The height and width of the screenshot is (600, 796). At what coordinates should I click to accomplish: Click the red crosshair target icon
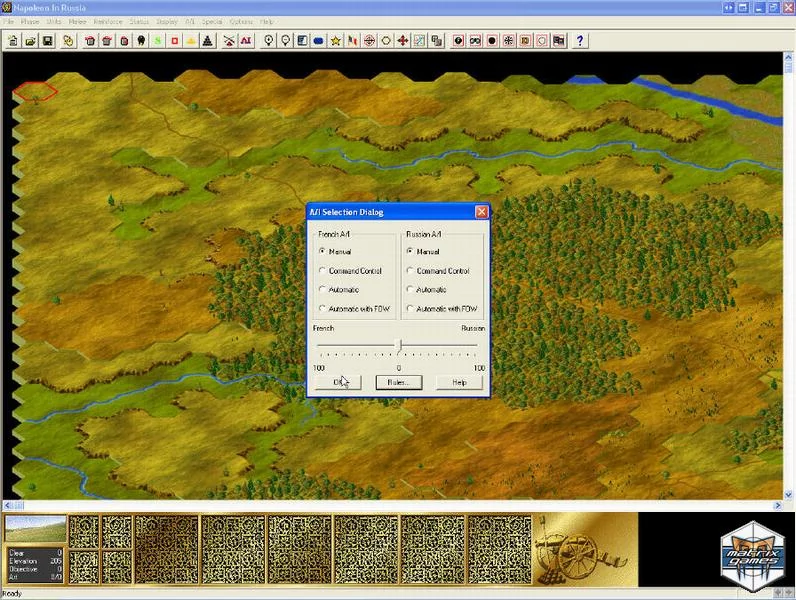click(369, 41)
